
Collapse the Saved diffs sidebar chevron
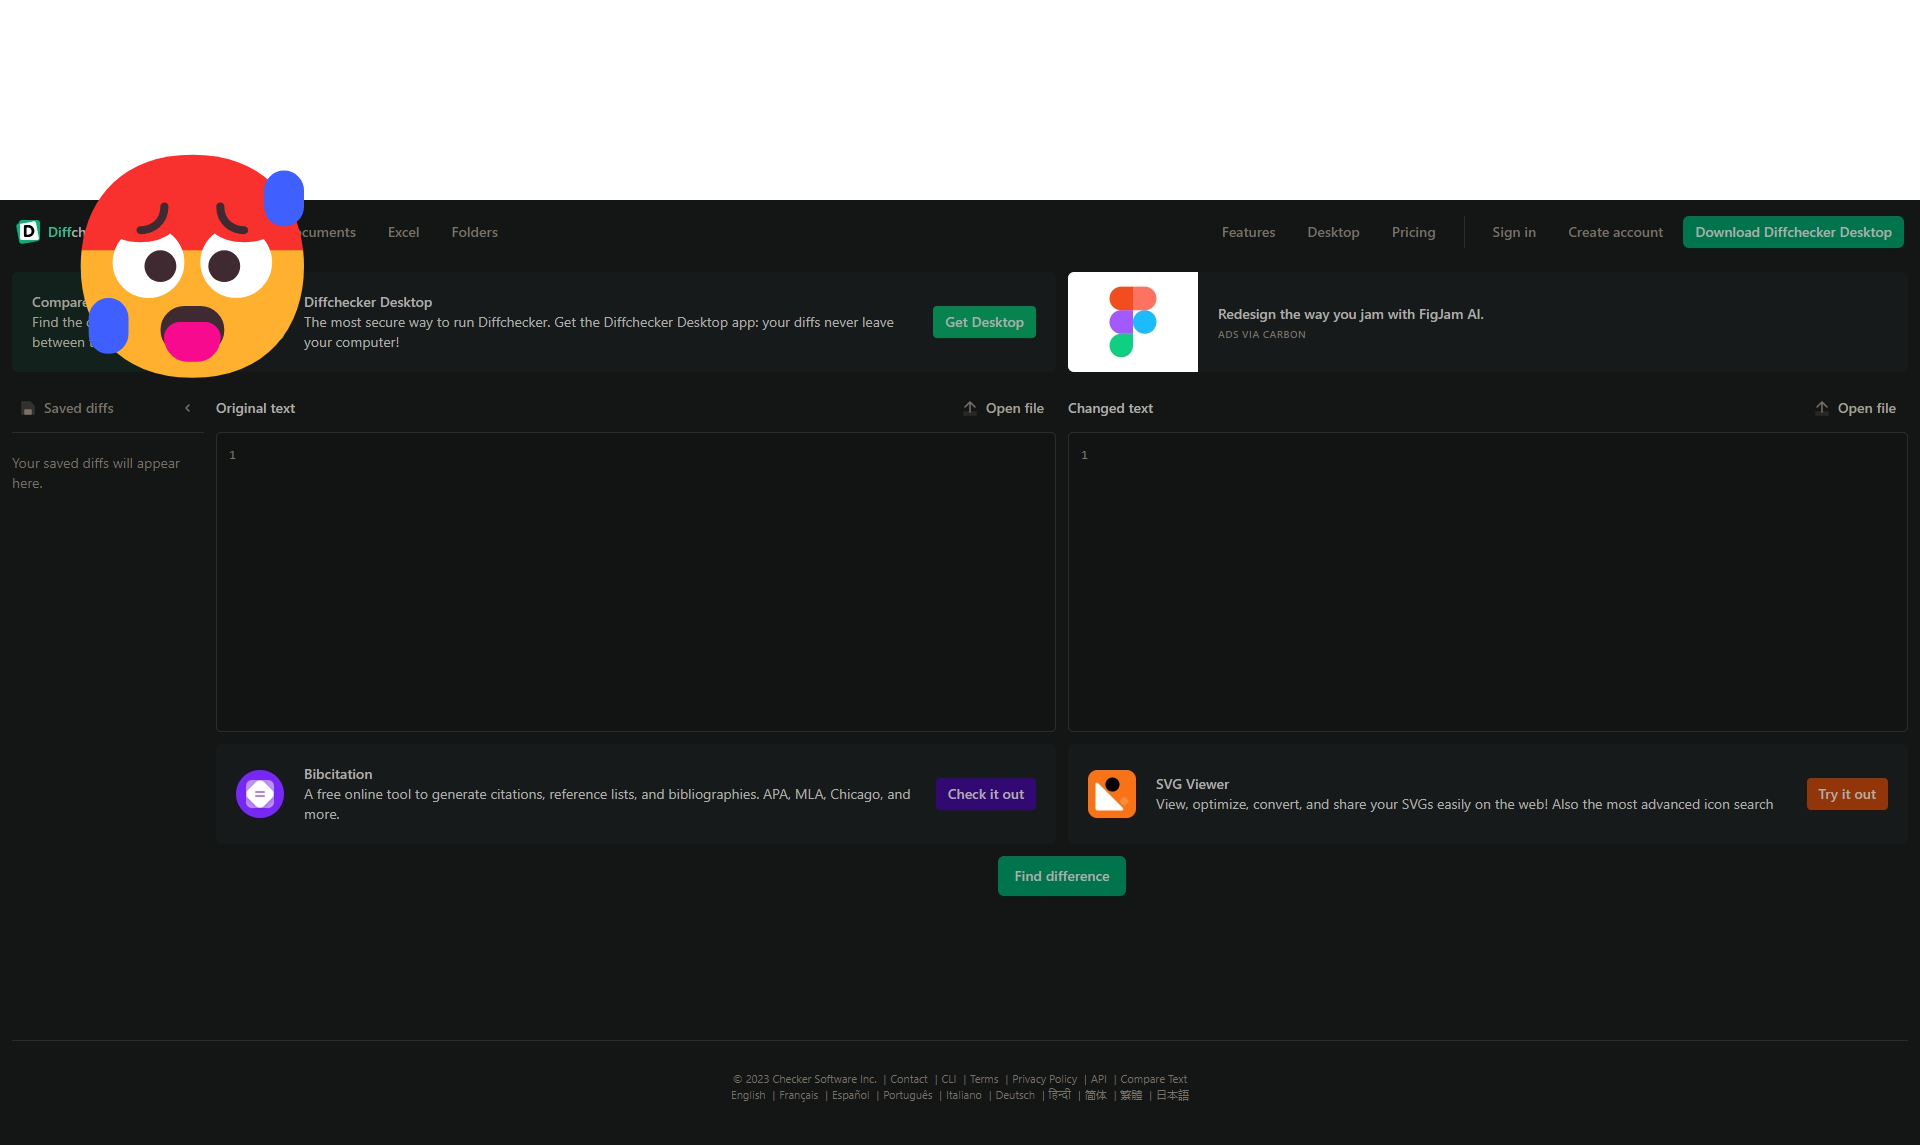pos(187,408)
